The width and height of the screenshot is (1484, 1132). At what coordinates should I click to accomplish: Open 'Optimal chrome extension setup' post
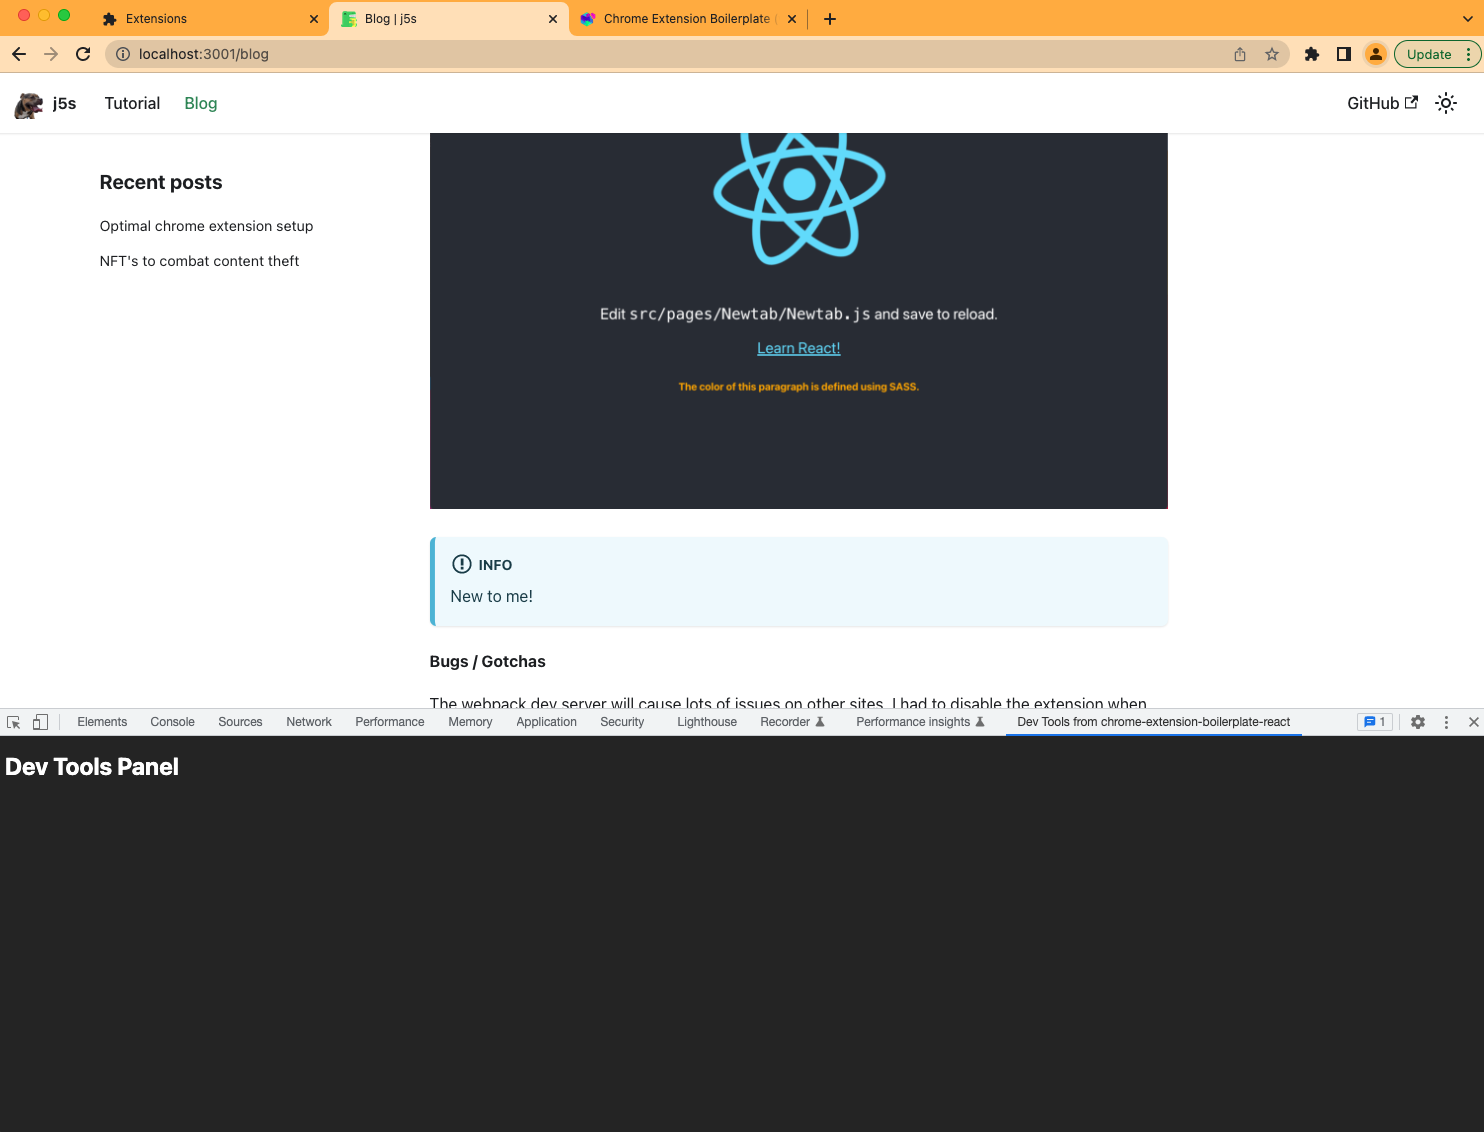point(206,226)
